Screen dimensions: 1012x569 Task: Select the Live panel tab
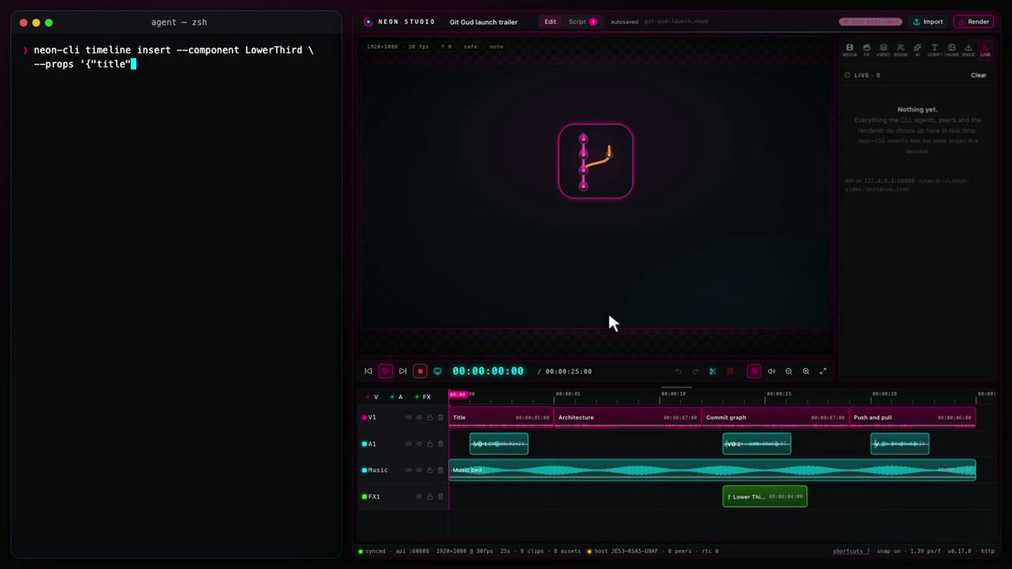(x=985, y=50)
